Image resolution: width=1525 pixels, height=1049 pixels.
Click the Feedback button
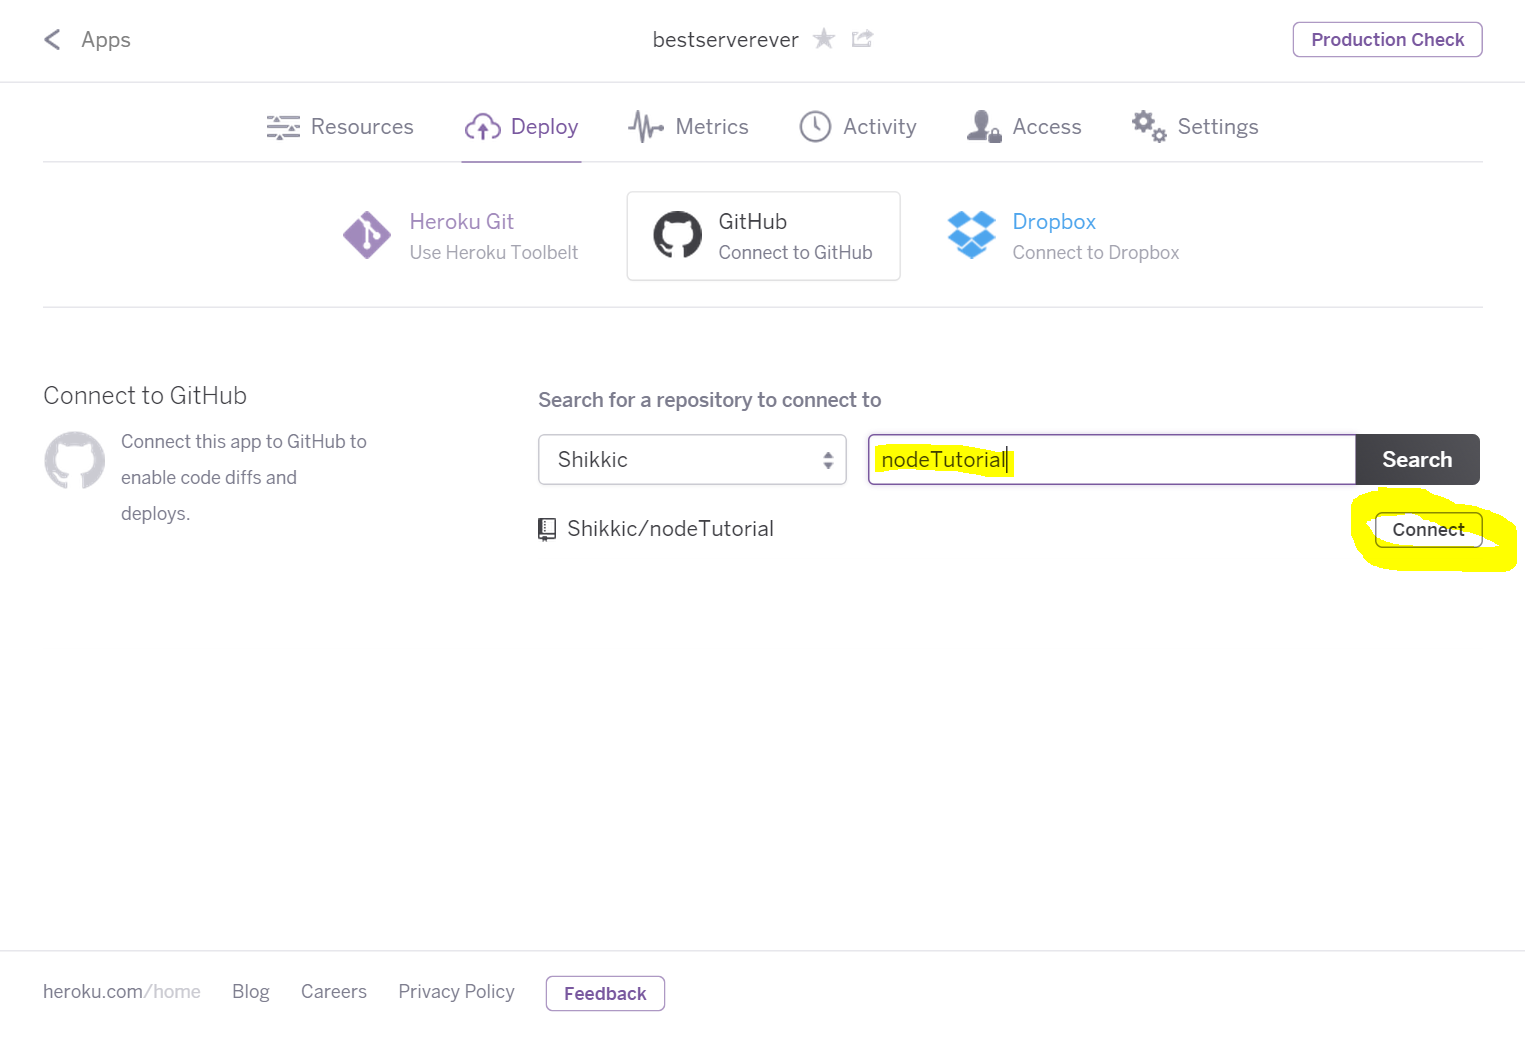(605, 994)
